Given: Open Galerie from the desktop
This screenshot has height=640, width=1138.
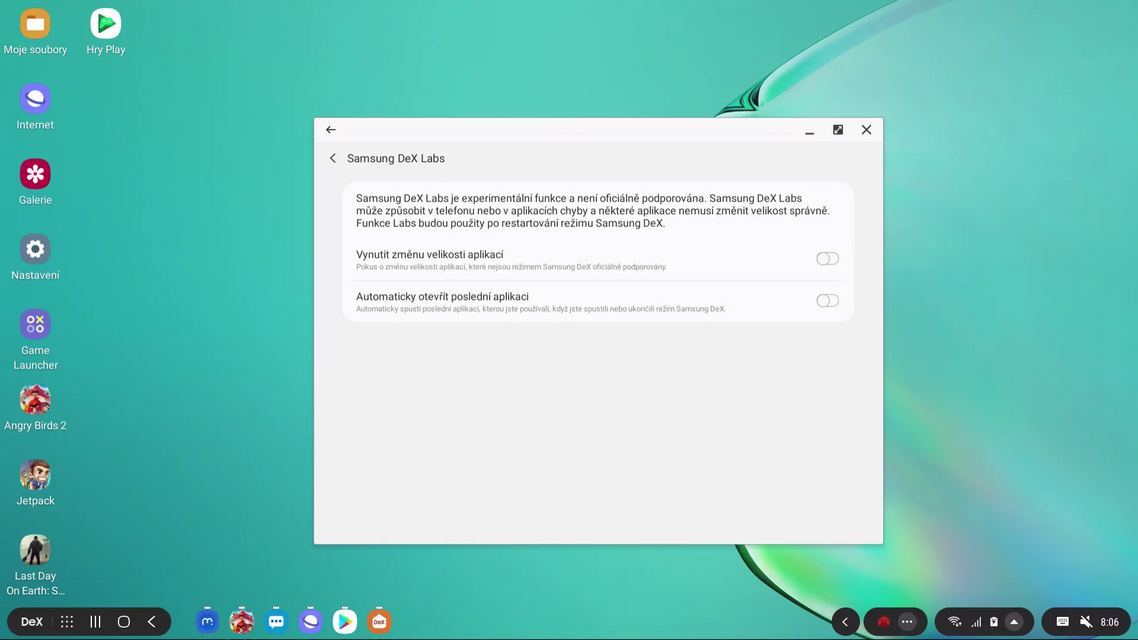Looking at the screenshot, I should [35, 172].
